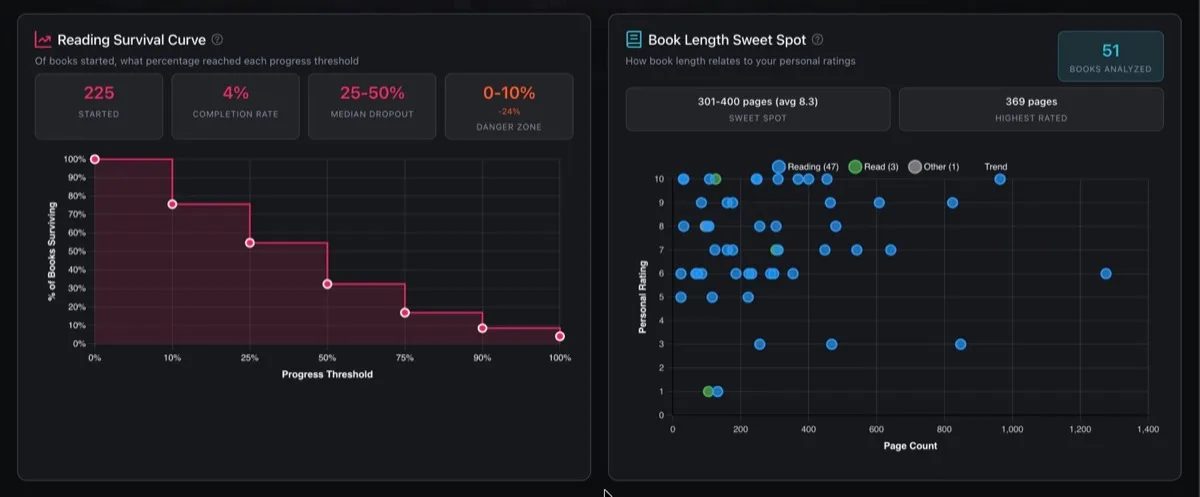Click survival curve point at 50% threshold
This screenshot has width=1200, height=497.
pos(327,284)
